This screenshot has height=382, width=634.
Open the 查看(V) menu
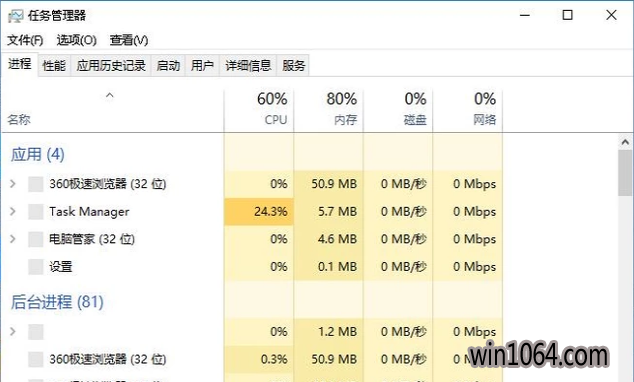pyautogui.click(x=129, y=40)
